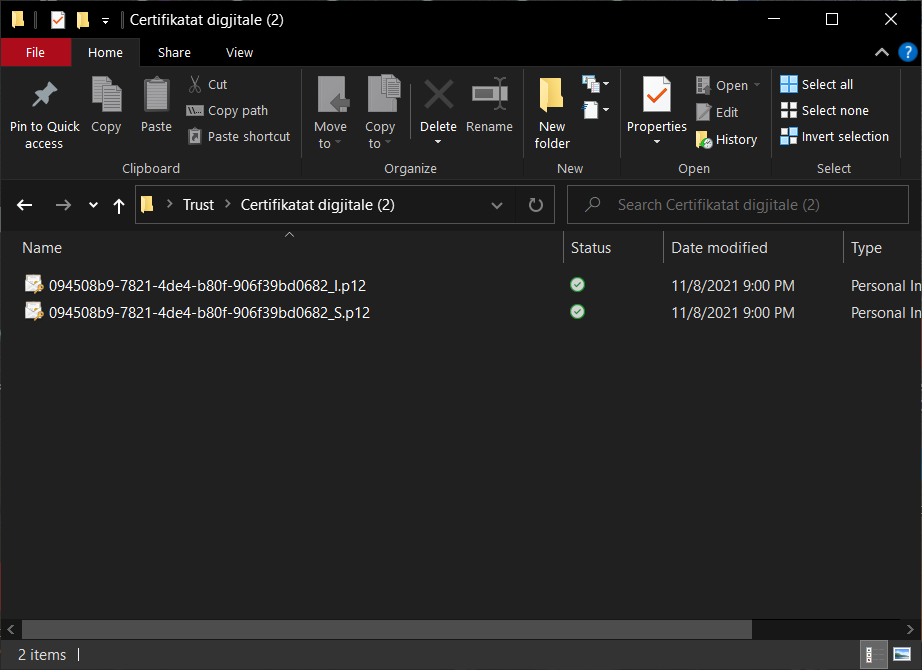The width and height of the screenshot is (922, 670).
Task: Open the New item dropdown
Action: pos(595,84)
